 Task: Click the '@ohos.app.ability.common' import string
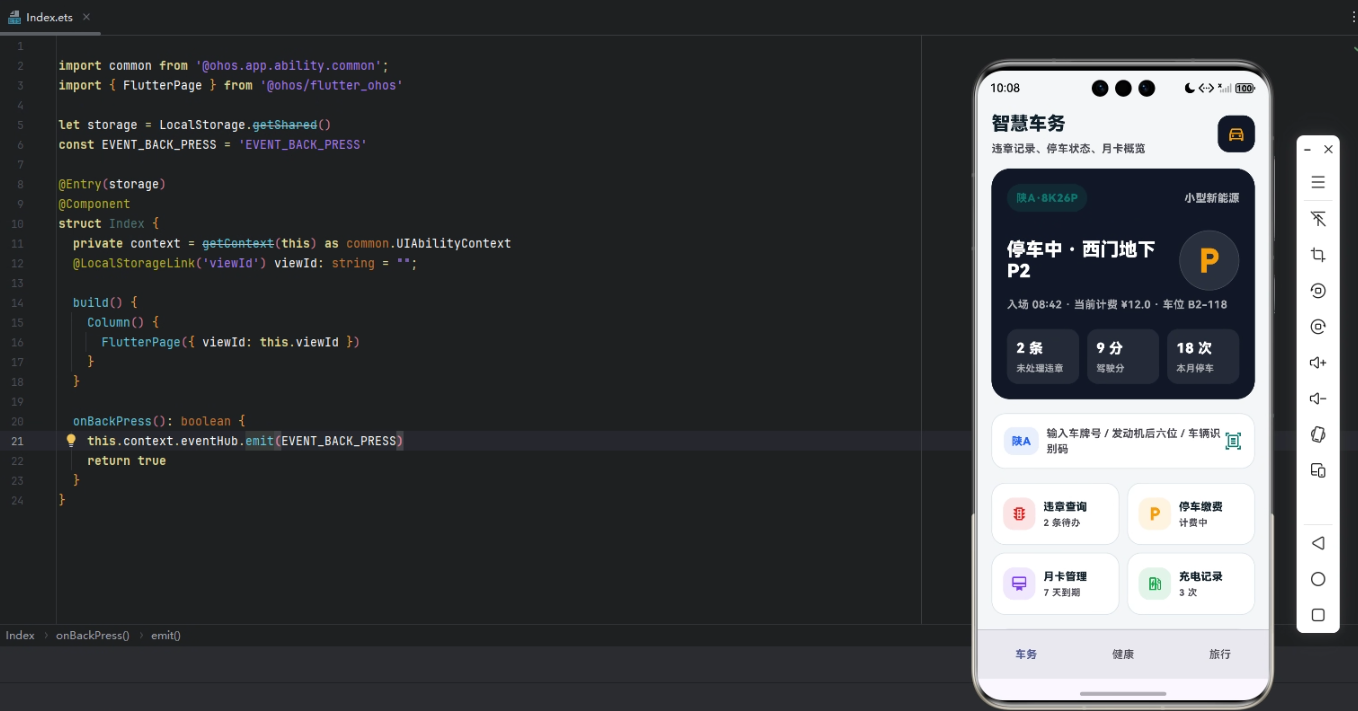pos(288,66)
